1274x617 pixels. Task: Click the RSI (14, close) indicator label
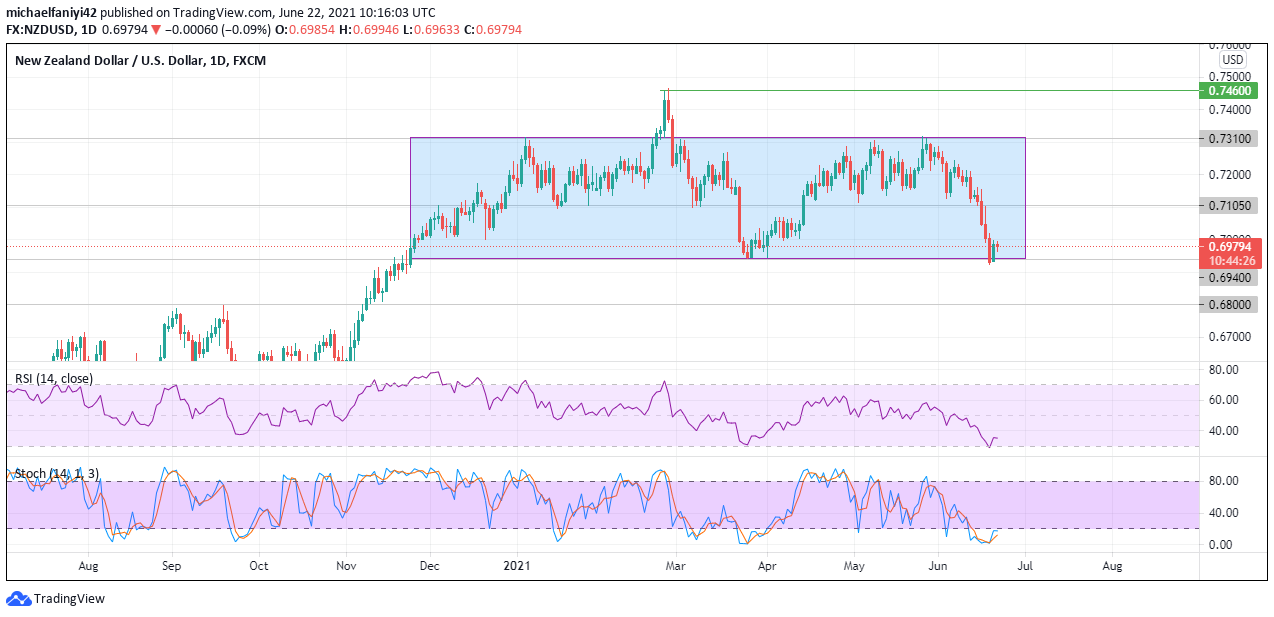click(54, 379)
